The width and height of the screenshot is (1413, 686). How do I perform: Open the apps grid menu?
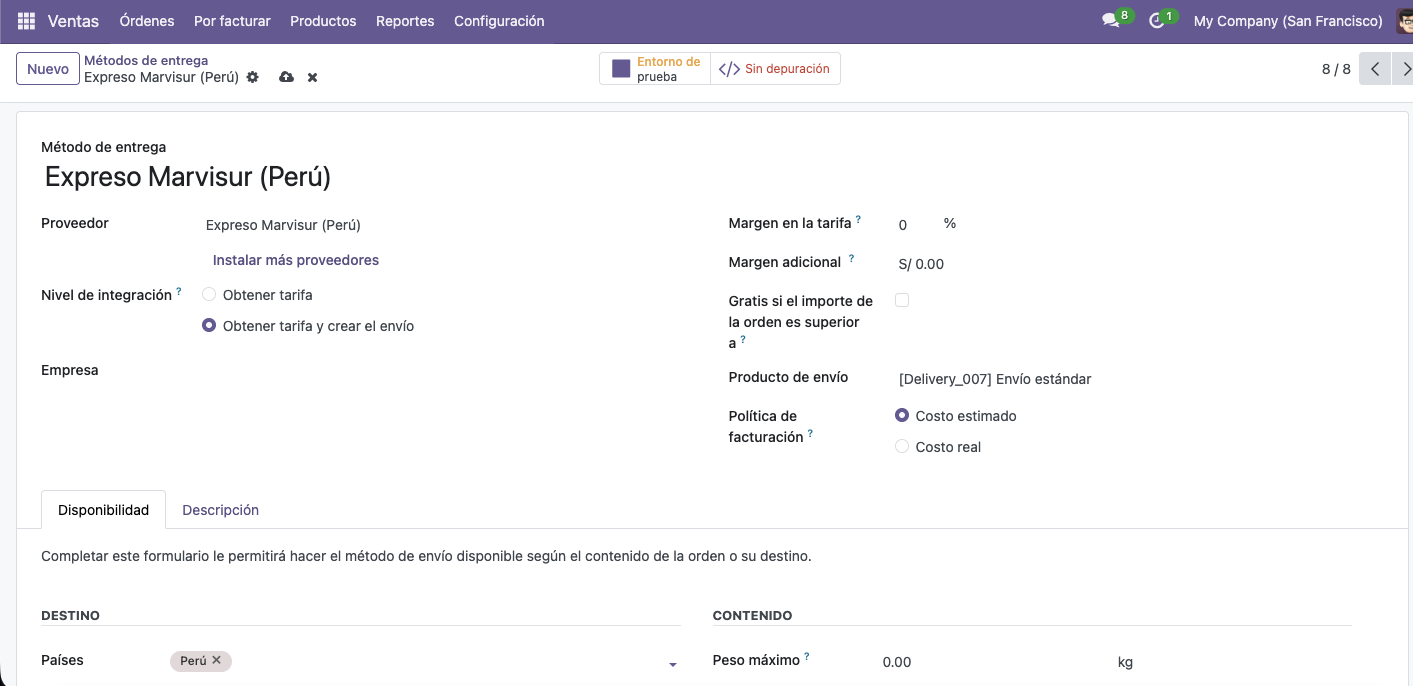[26, 21]
